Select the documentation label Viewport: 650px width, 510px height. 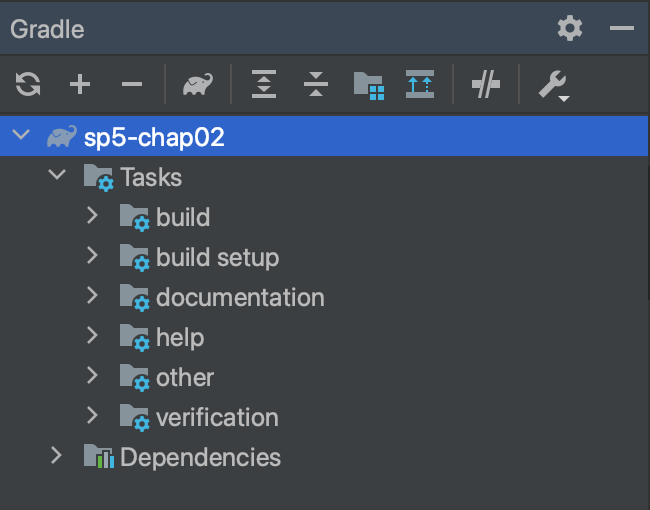(240, 297)
